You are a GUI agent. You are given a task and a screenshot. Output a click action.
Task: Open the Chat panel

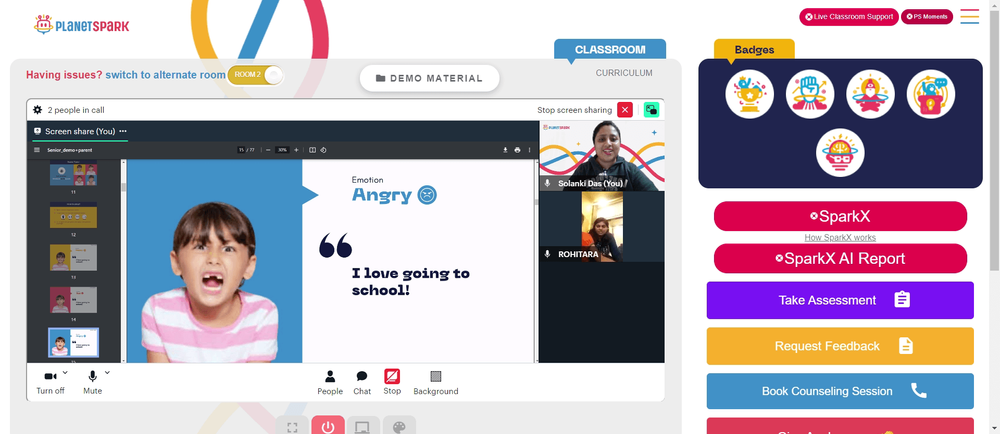coord(362,382)
